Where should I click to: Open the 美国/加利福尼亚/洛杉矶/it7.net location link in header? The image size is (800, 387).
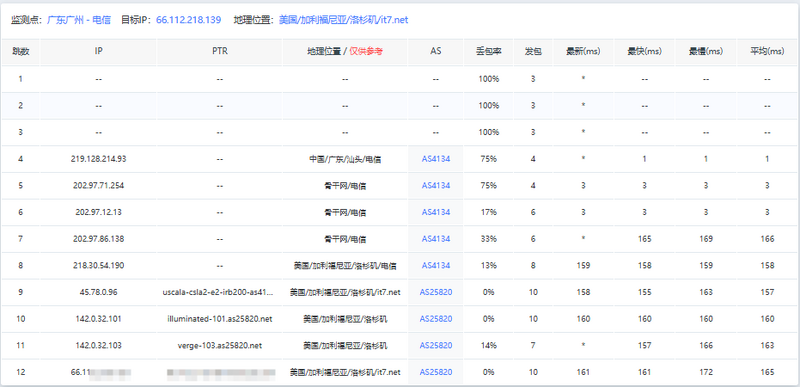coord(343,20)
